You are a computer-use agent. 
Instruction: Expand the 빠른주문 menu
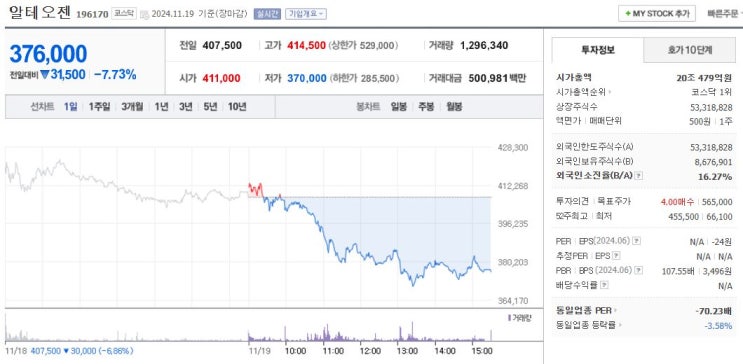point(724,14)
